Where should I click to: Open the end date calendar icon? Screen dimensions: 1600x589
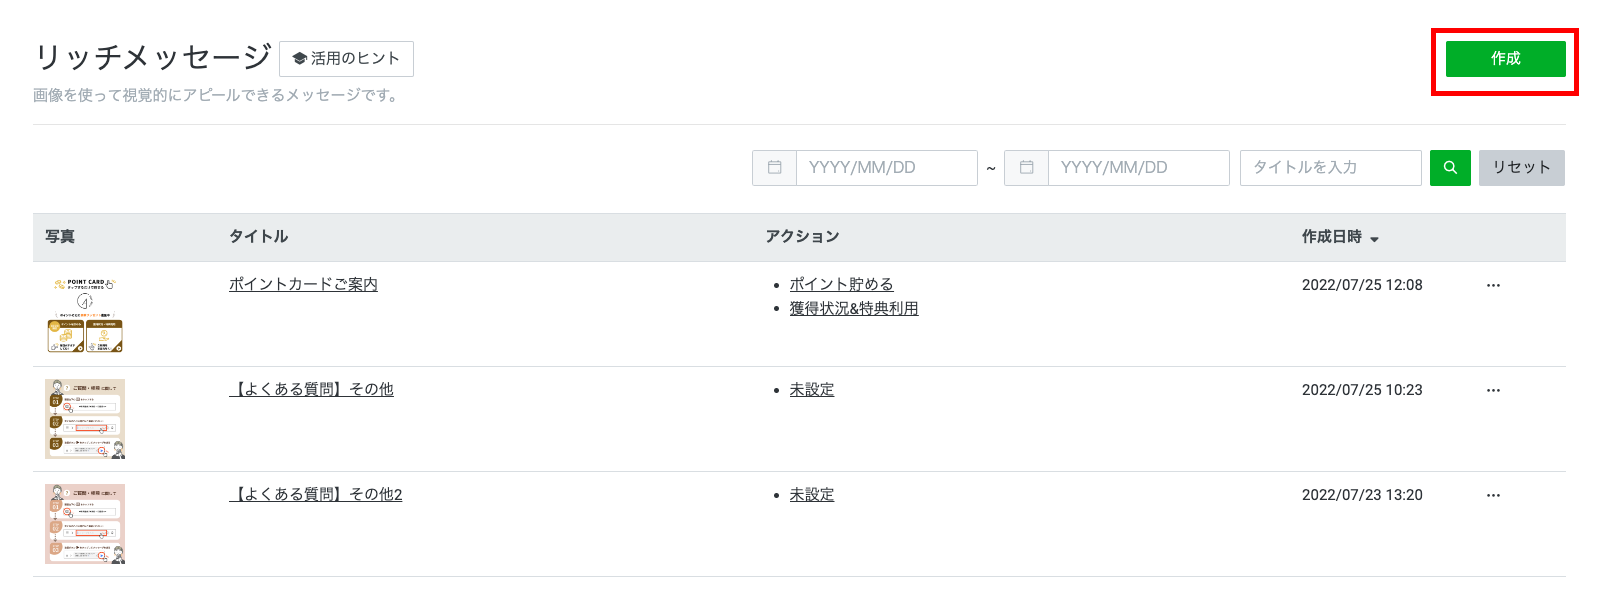1026,168
